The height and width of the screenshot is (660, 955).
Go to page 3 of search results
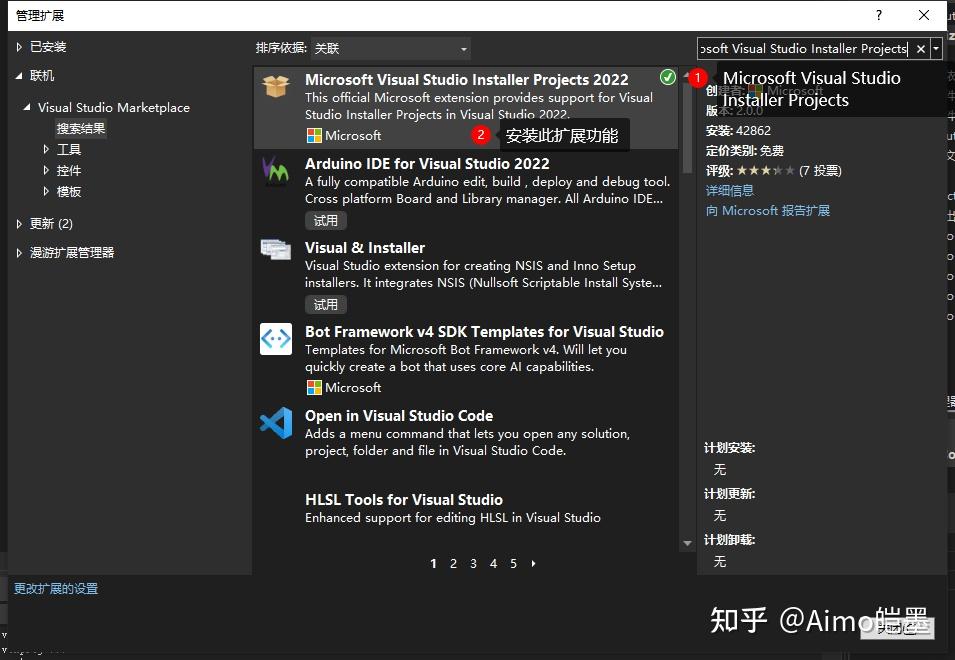point(473,564)
